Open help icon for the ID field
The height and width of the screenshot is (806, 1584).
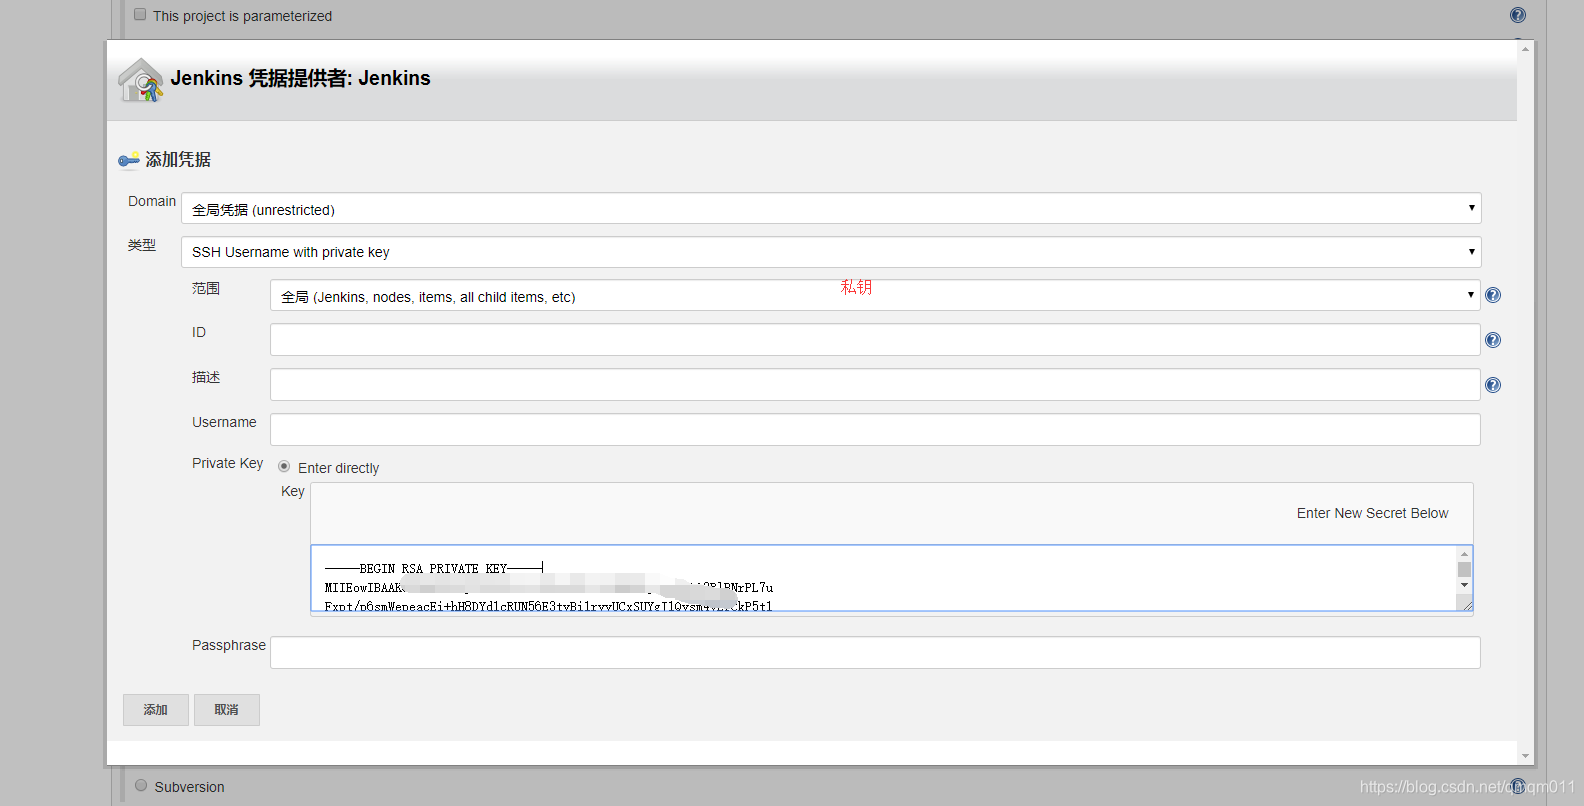click(1493, 340)
